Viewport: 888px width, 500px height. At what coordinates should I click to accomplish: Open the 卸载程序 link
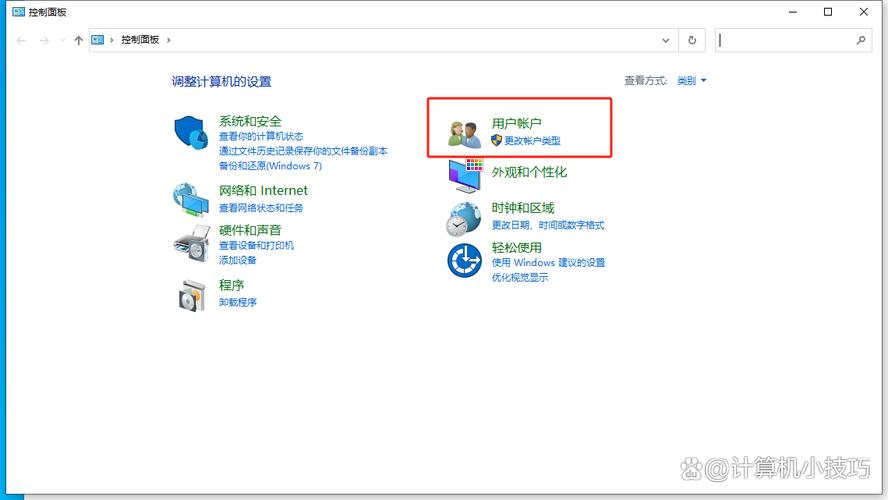(x=238, y=302)
